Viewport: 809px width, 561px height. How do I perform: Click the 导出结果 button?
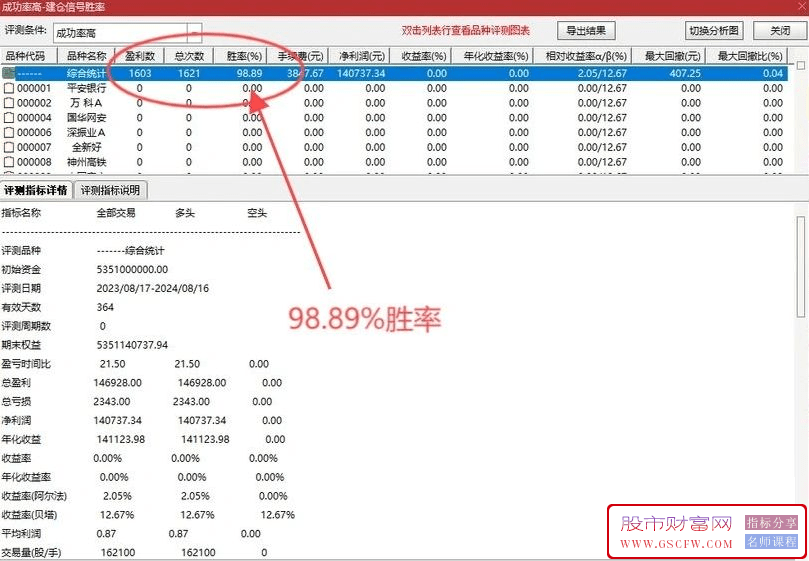(x=586, y=31)
